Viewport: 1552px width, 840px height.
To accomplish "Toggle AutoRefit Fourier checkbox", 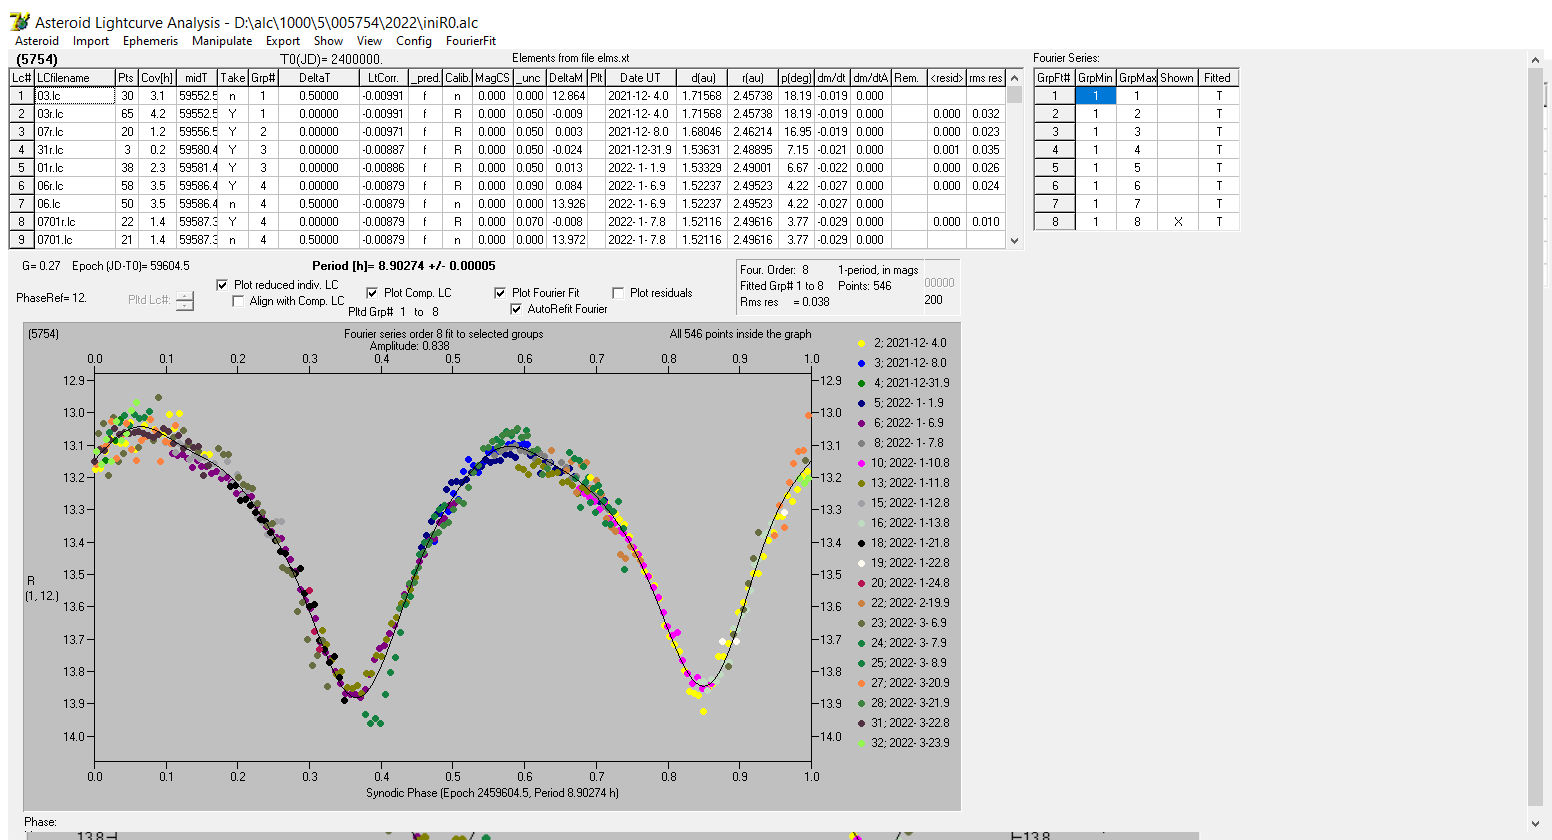I will point(516,309).
